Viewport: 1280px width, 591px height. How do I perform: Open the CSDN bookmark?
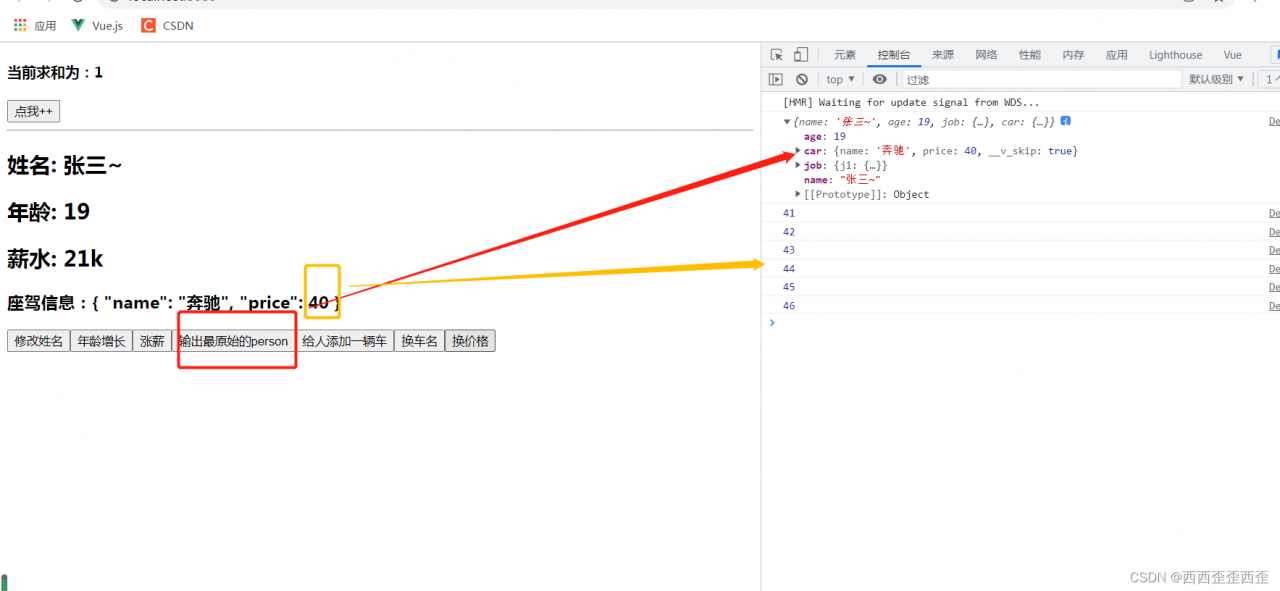click(167, 26)
